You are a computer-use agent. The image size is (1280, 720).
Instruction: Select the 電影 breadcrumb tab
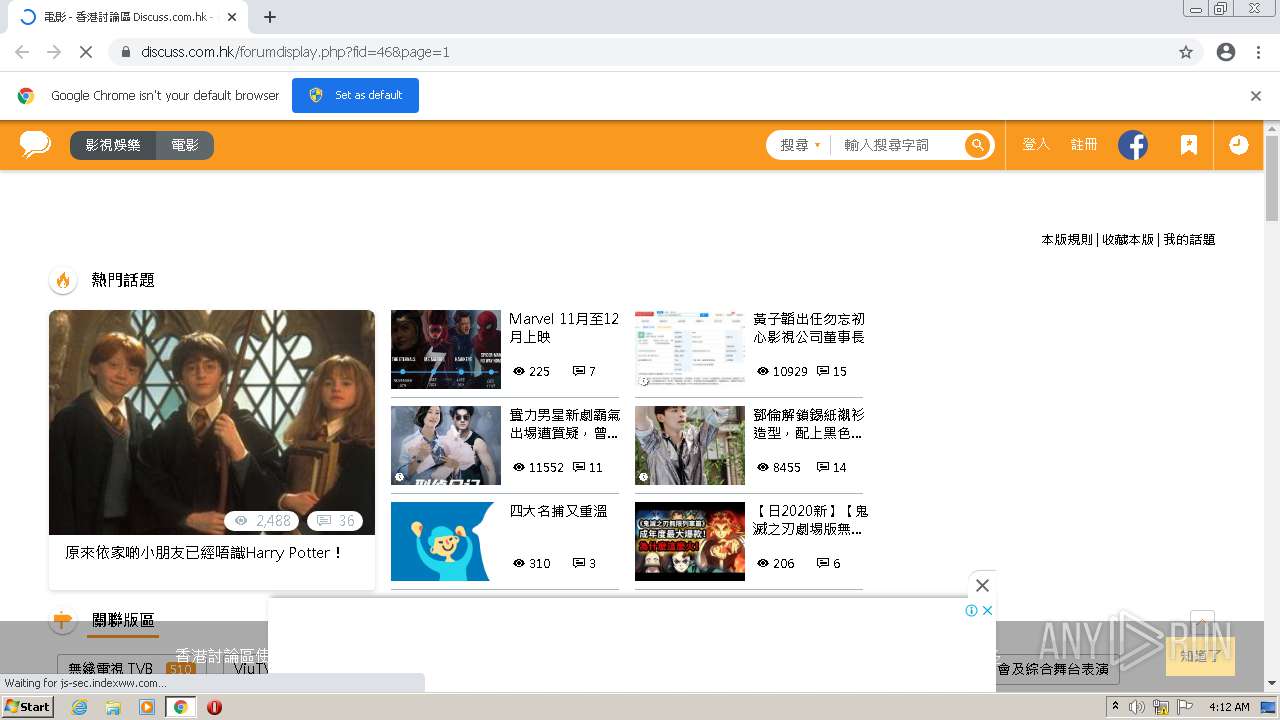point(185,145)
